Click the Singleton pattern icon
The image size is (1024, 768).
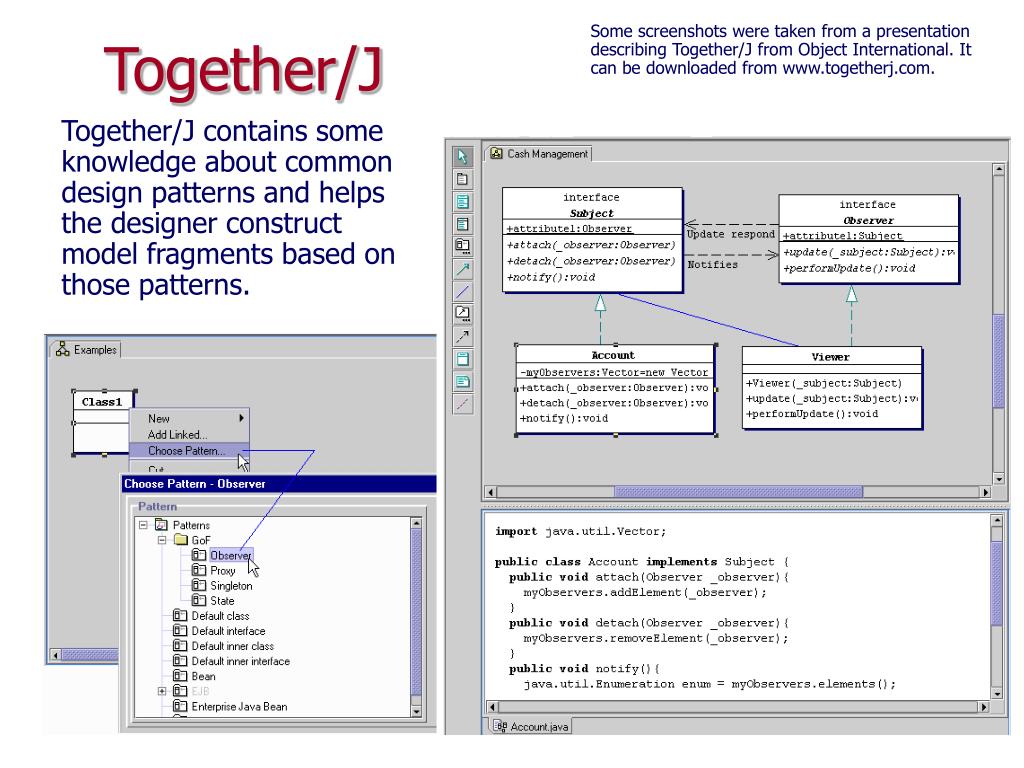click(199, 585)
